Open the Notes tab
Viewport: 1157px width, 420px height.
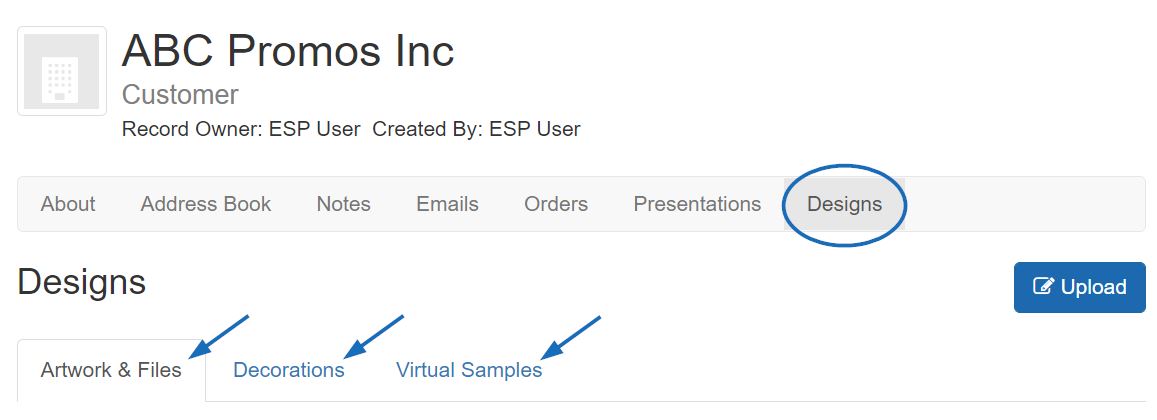coord(343,204)
